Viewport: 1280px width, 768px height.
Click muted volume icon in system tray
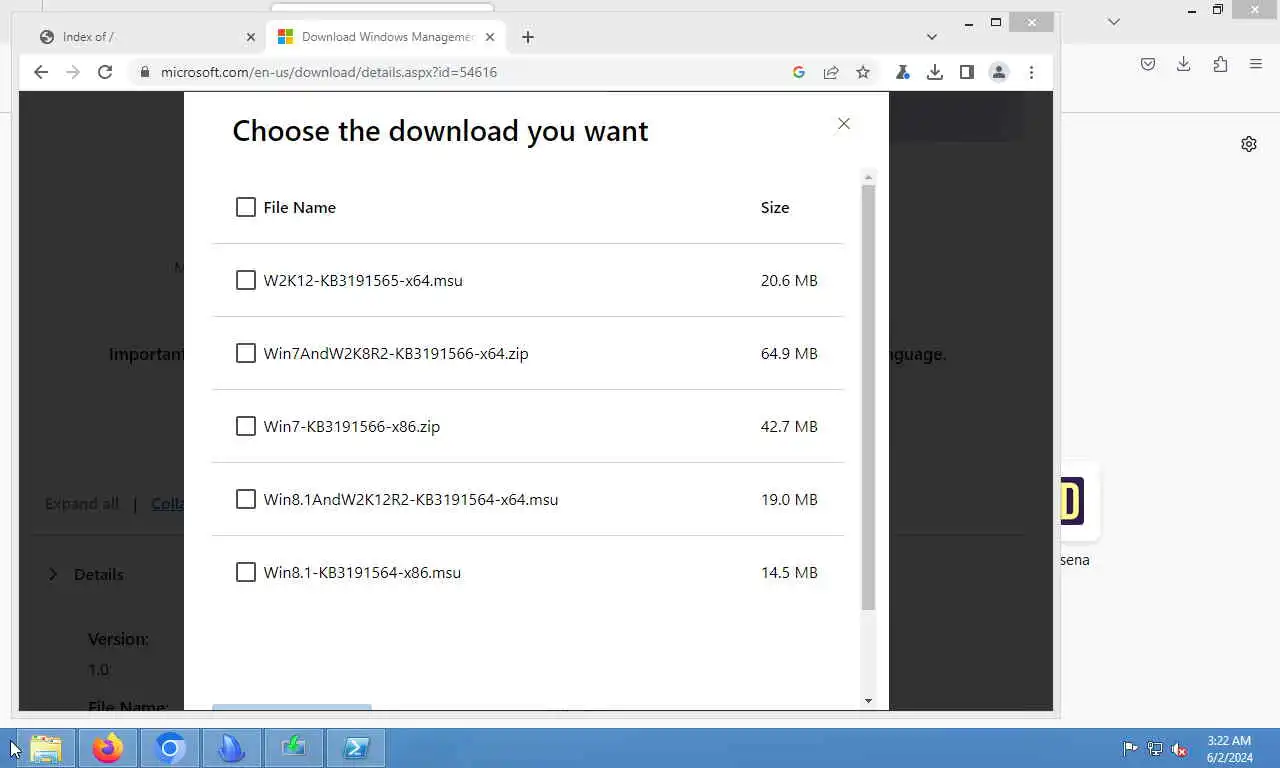click(x=1180, y=748)
